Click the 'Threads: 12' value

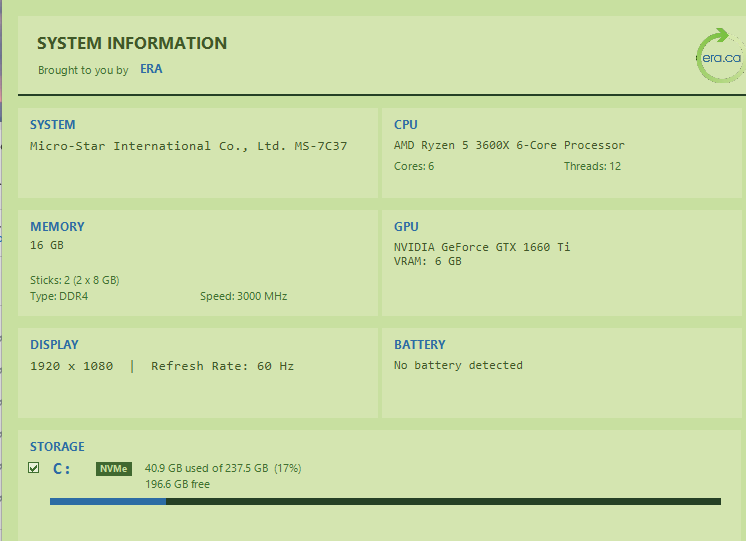[x=592, y=166]
